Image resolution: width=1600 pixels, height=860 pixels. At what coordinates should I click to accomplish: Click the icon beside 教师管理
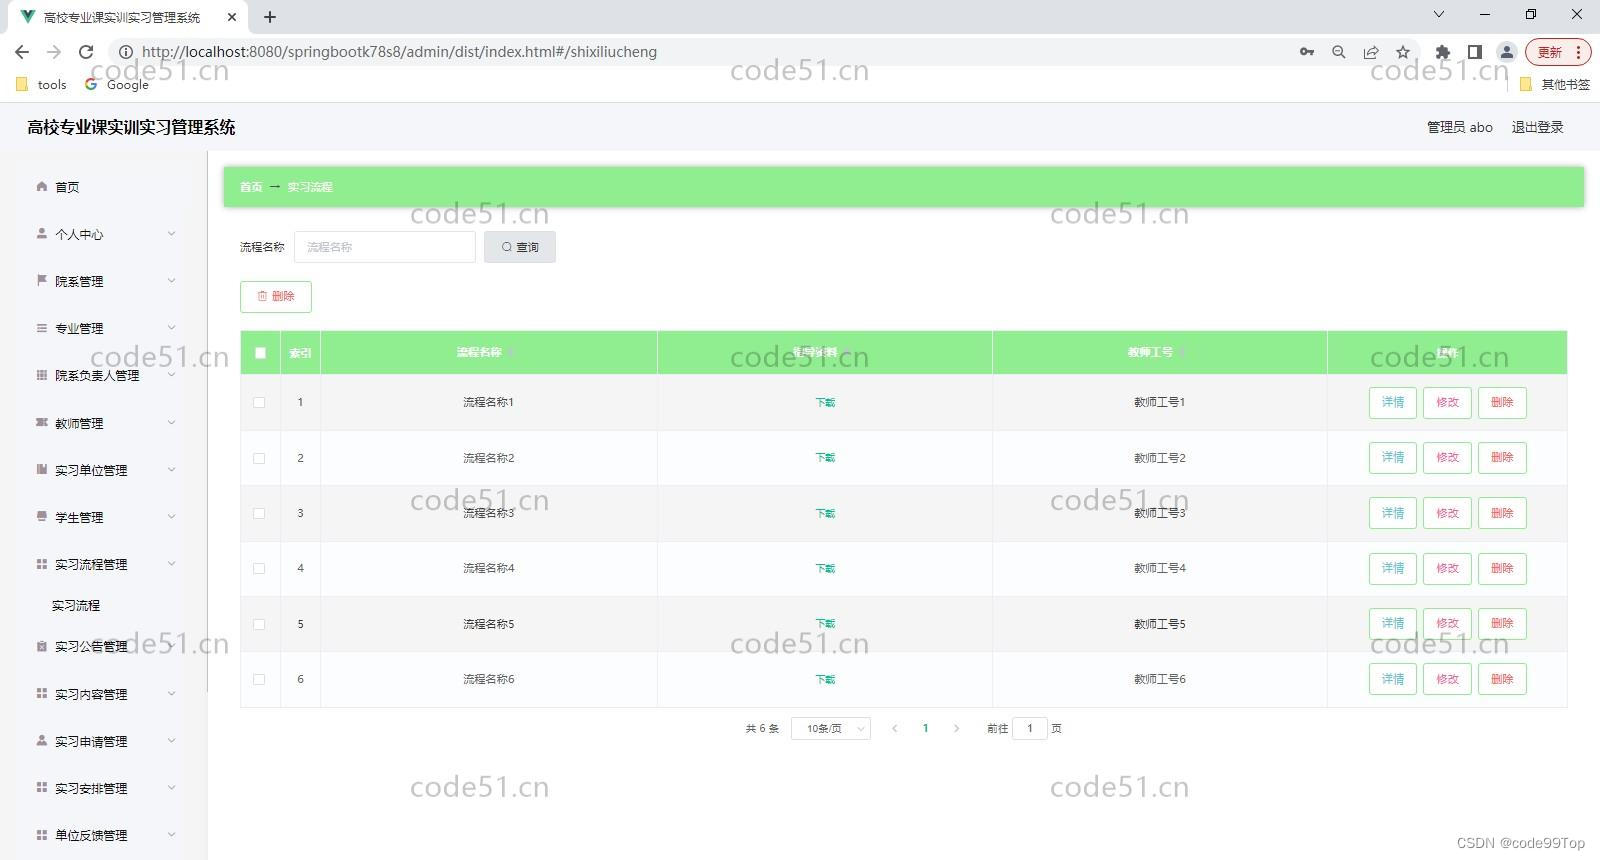point(41,422)
